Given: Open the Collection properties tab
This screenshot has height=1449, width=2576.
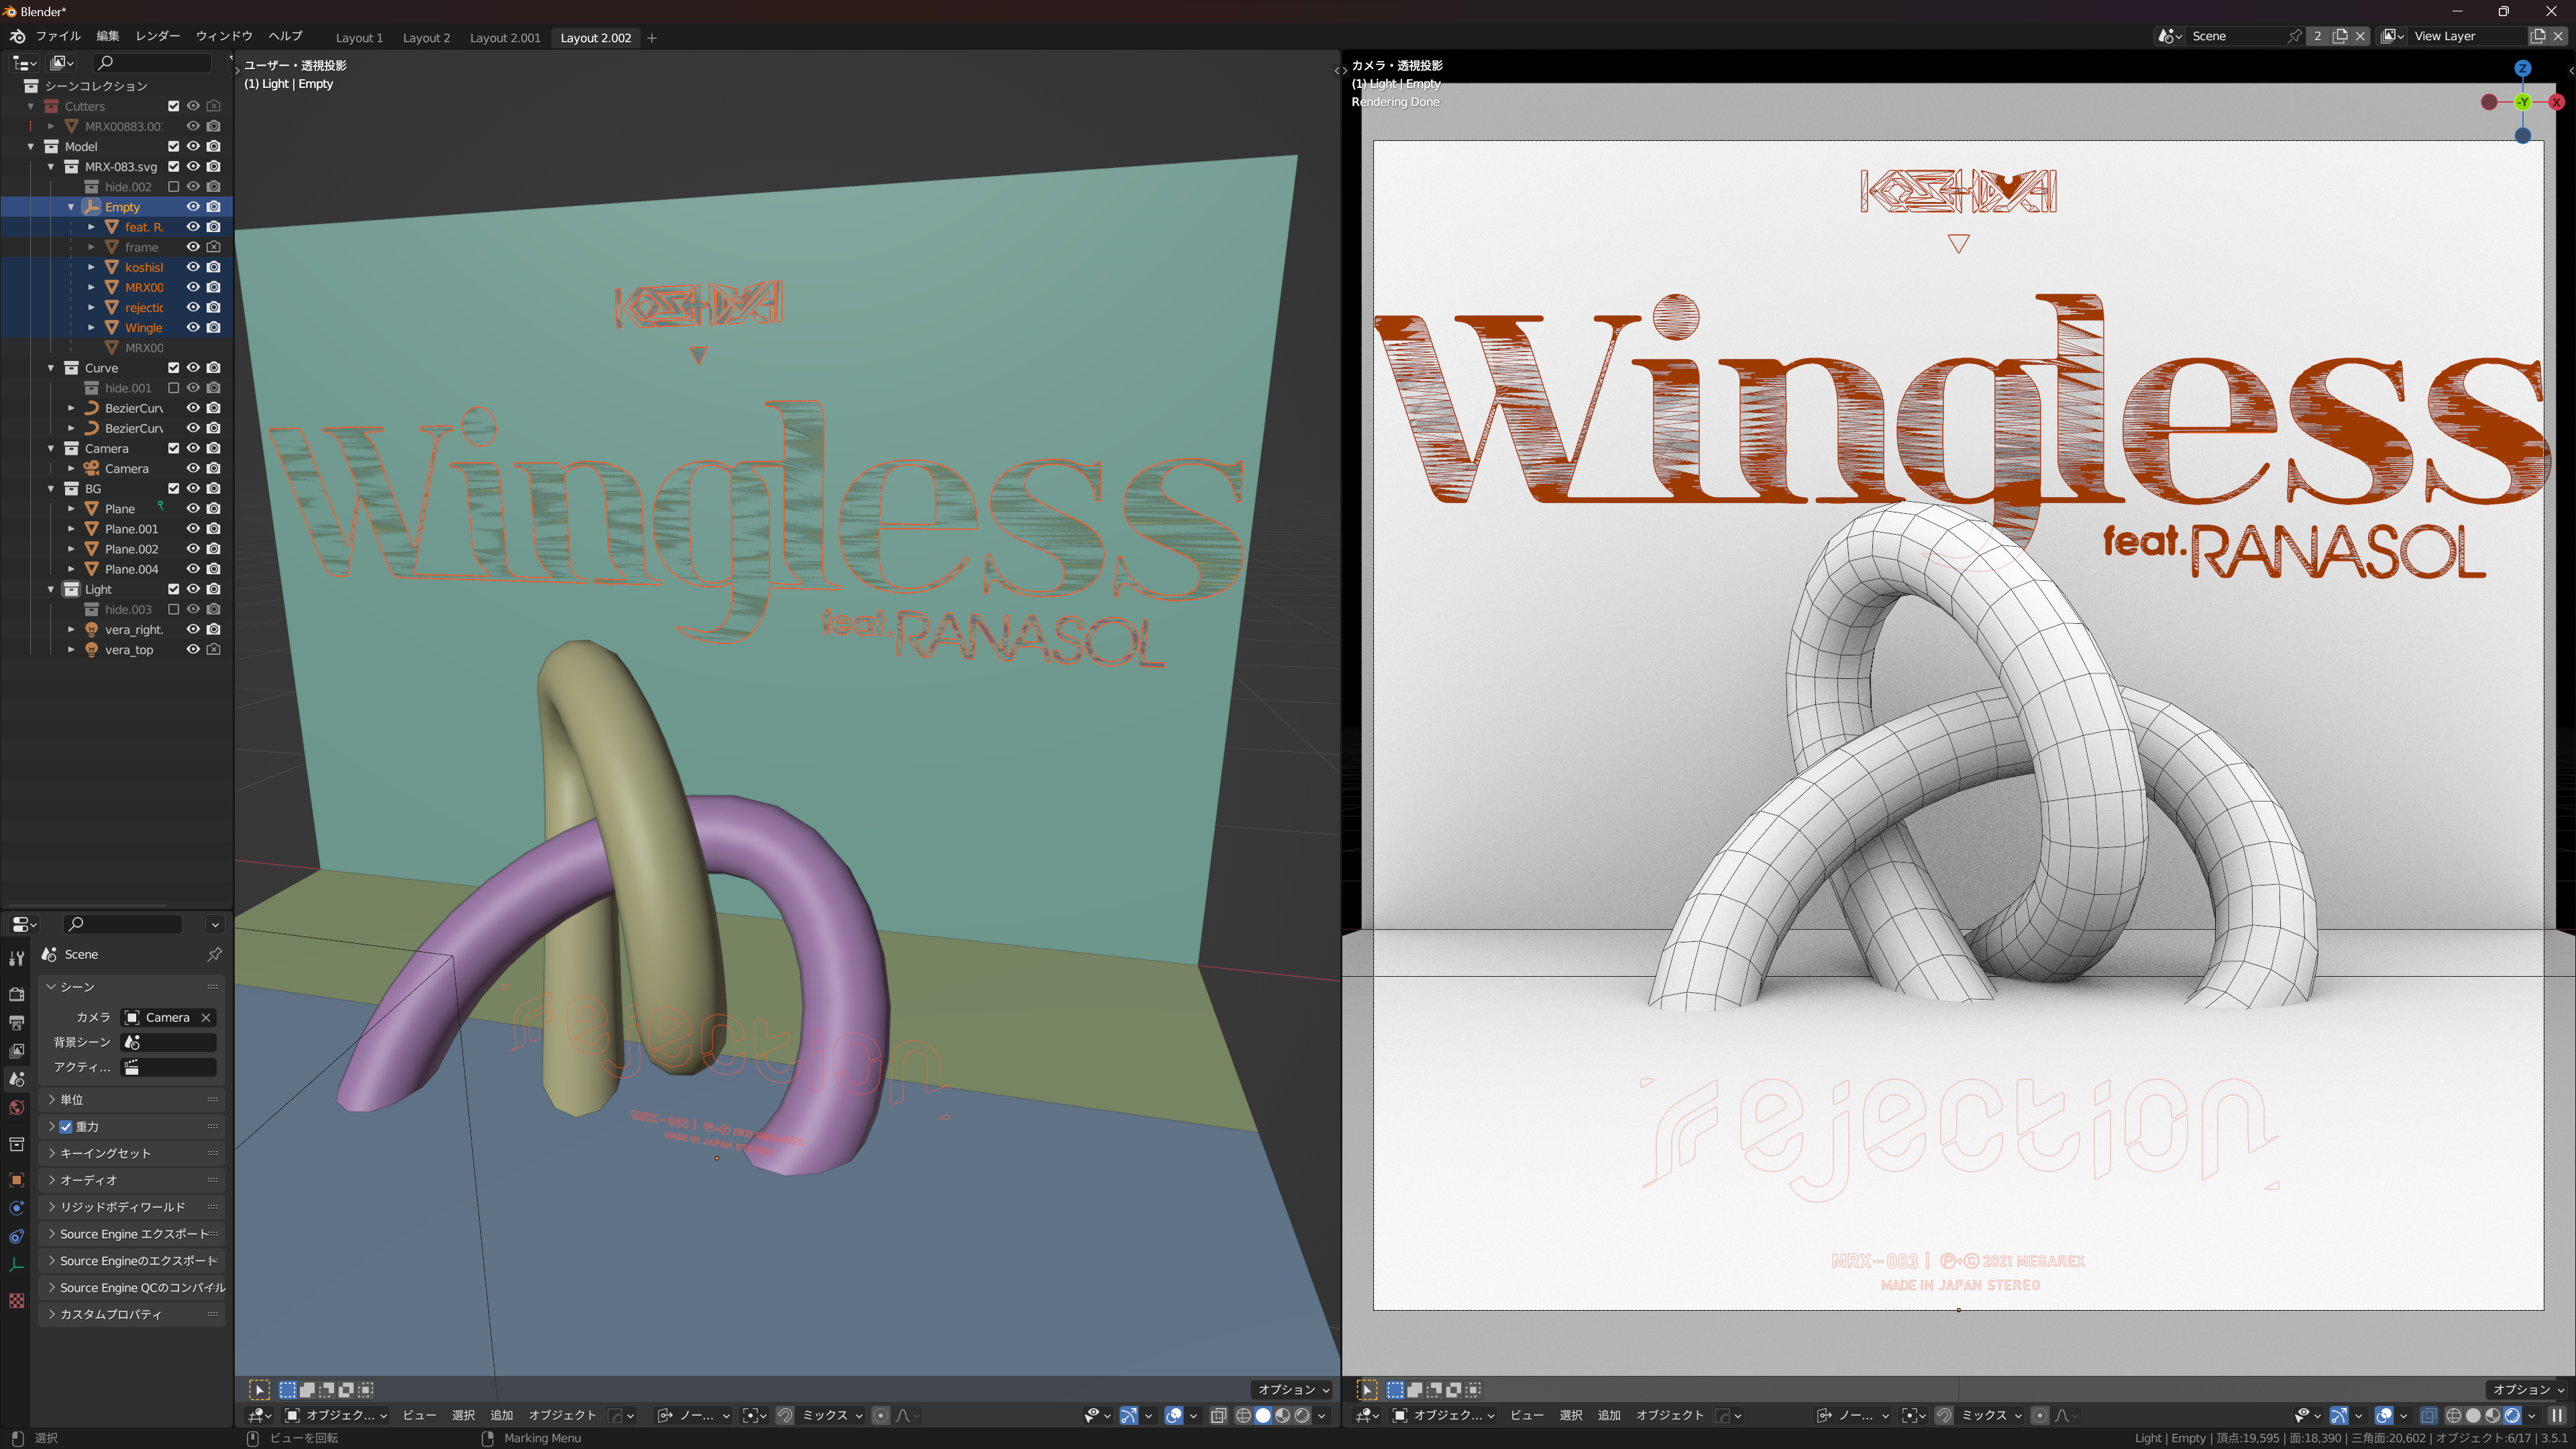Looking at the screenshot, I should 16,1144.
